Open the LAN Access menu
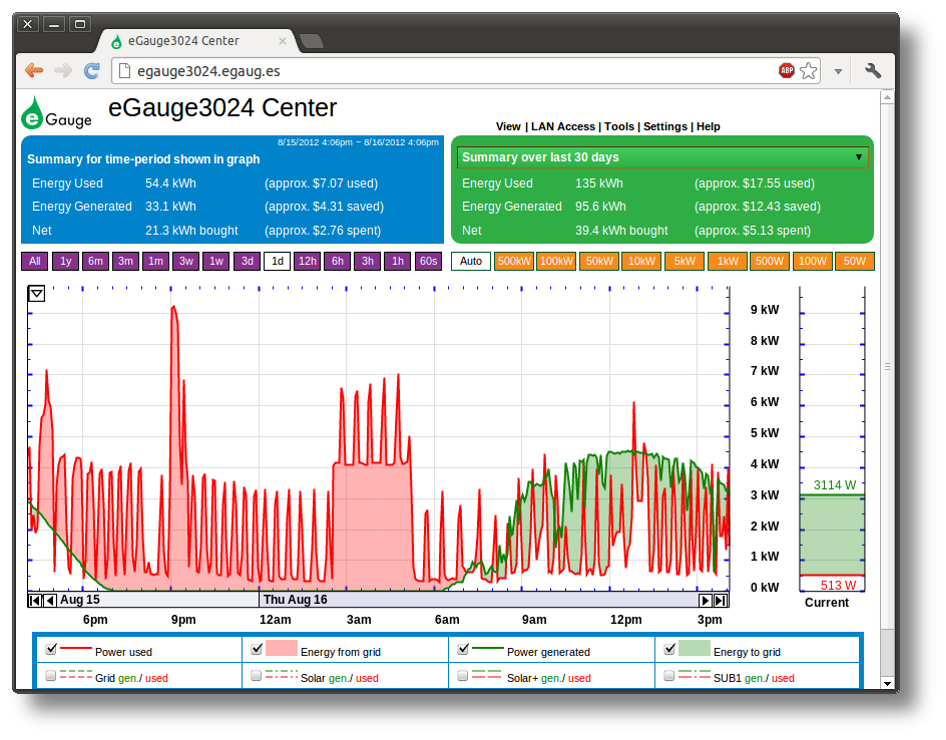946x740 pixels. pyautogui.click(x=563, y=127)
